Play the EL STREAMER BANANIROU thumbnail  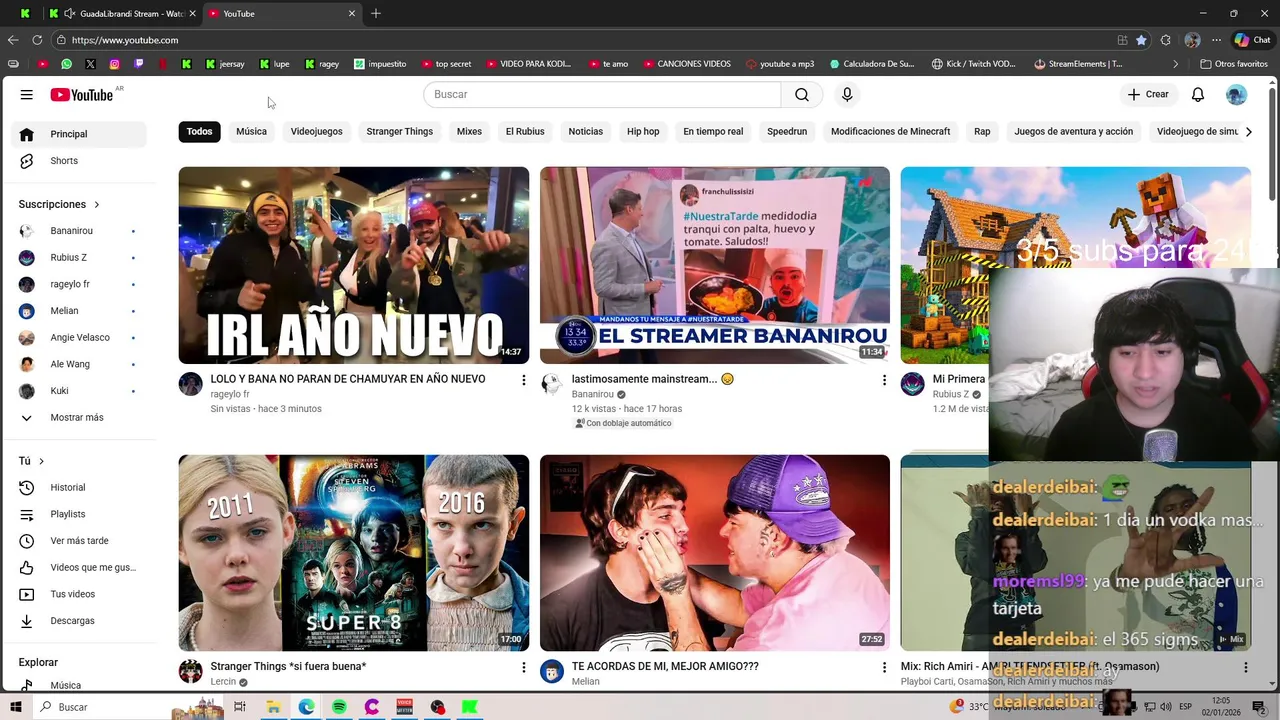tap(714, 265)
